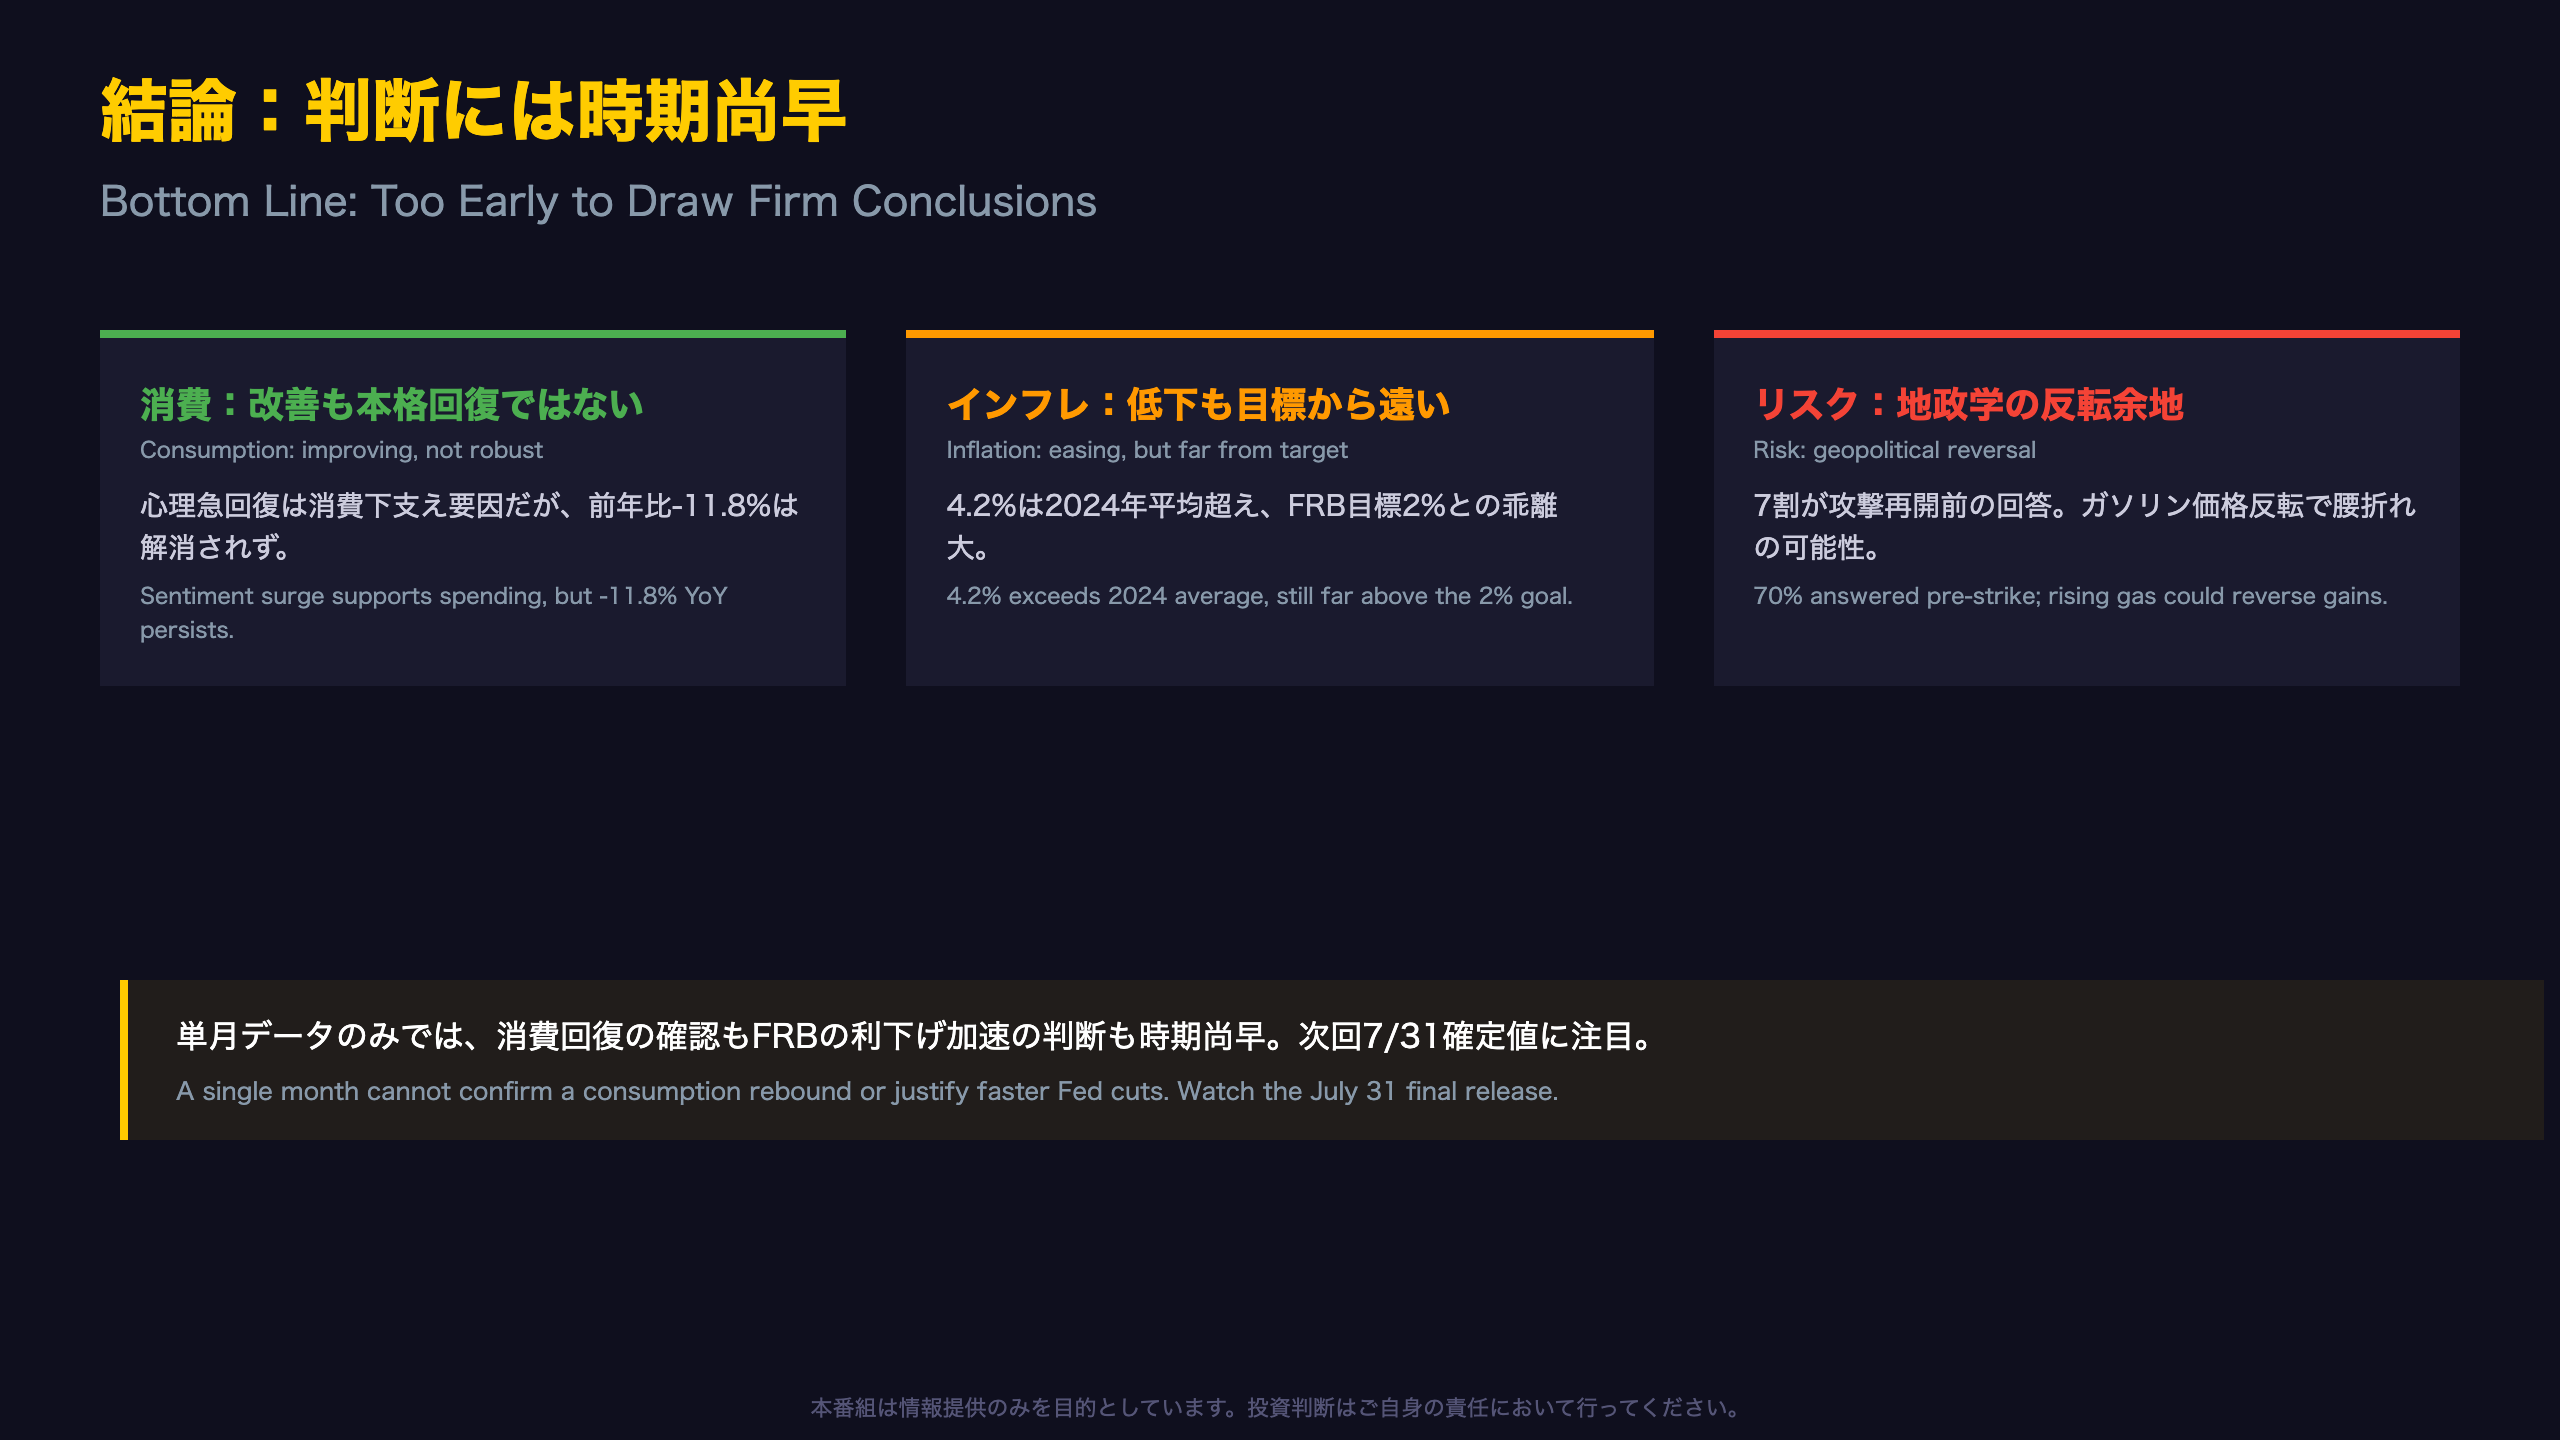Click 'A single month cannot confirm' sentence
The height and width of the screenshot is (1440, 2560).
coord(867,1091)
